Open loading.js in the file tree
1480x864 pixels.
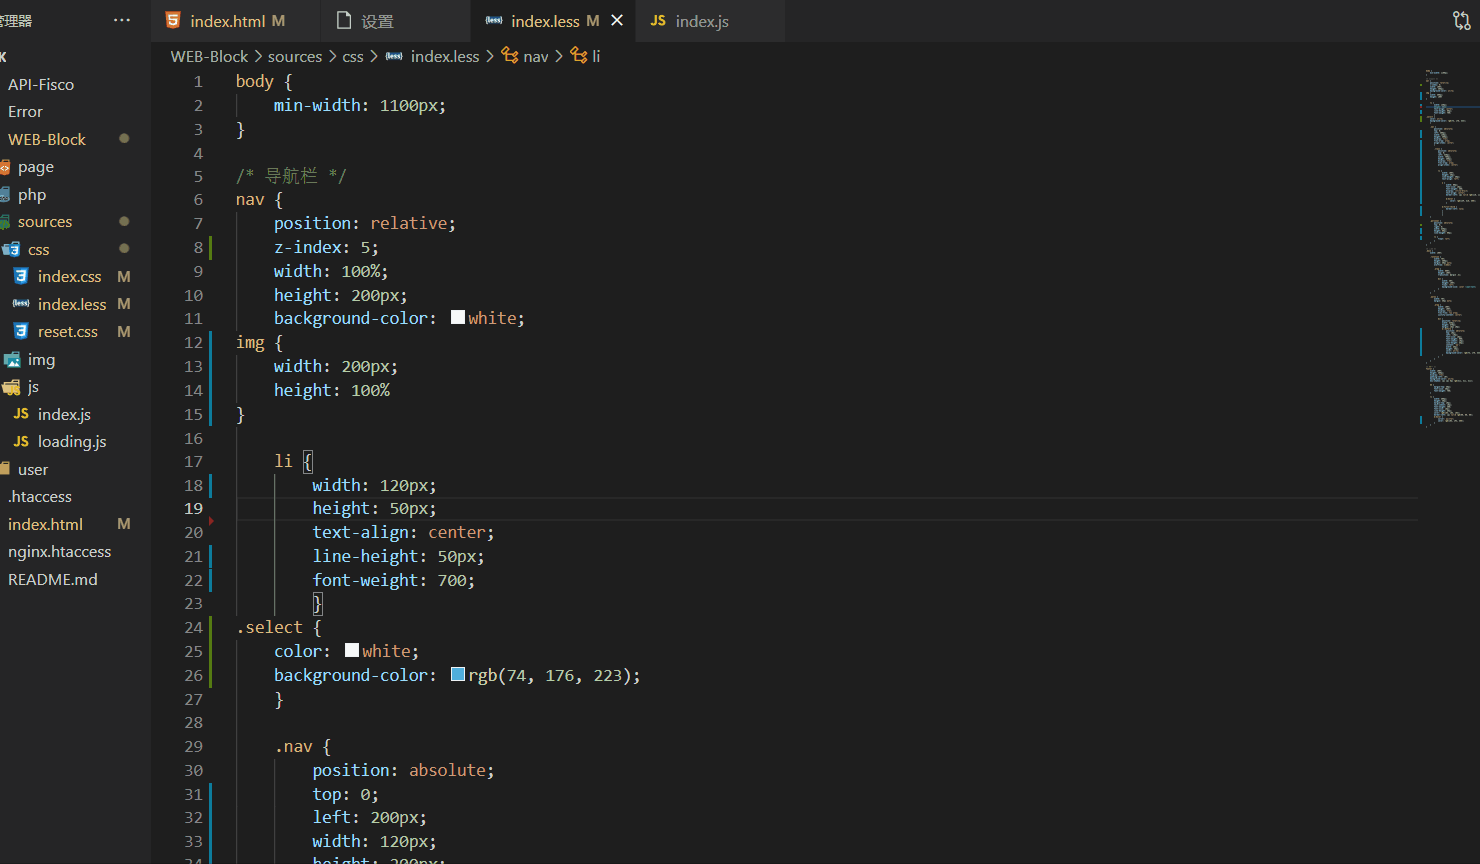(72, 441)
